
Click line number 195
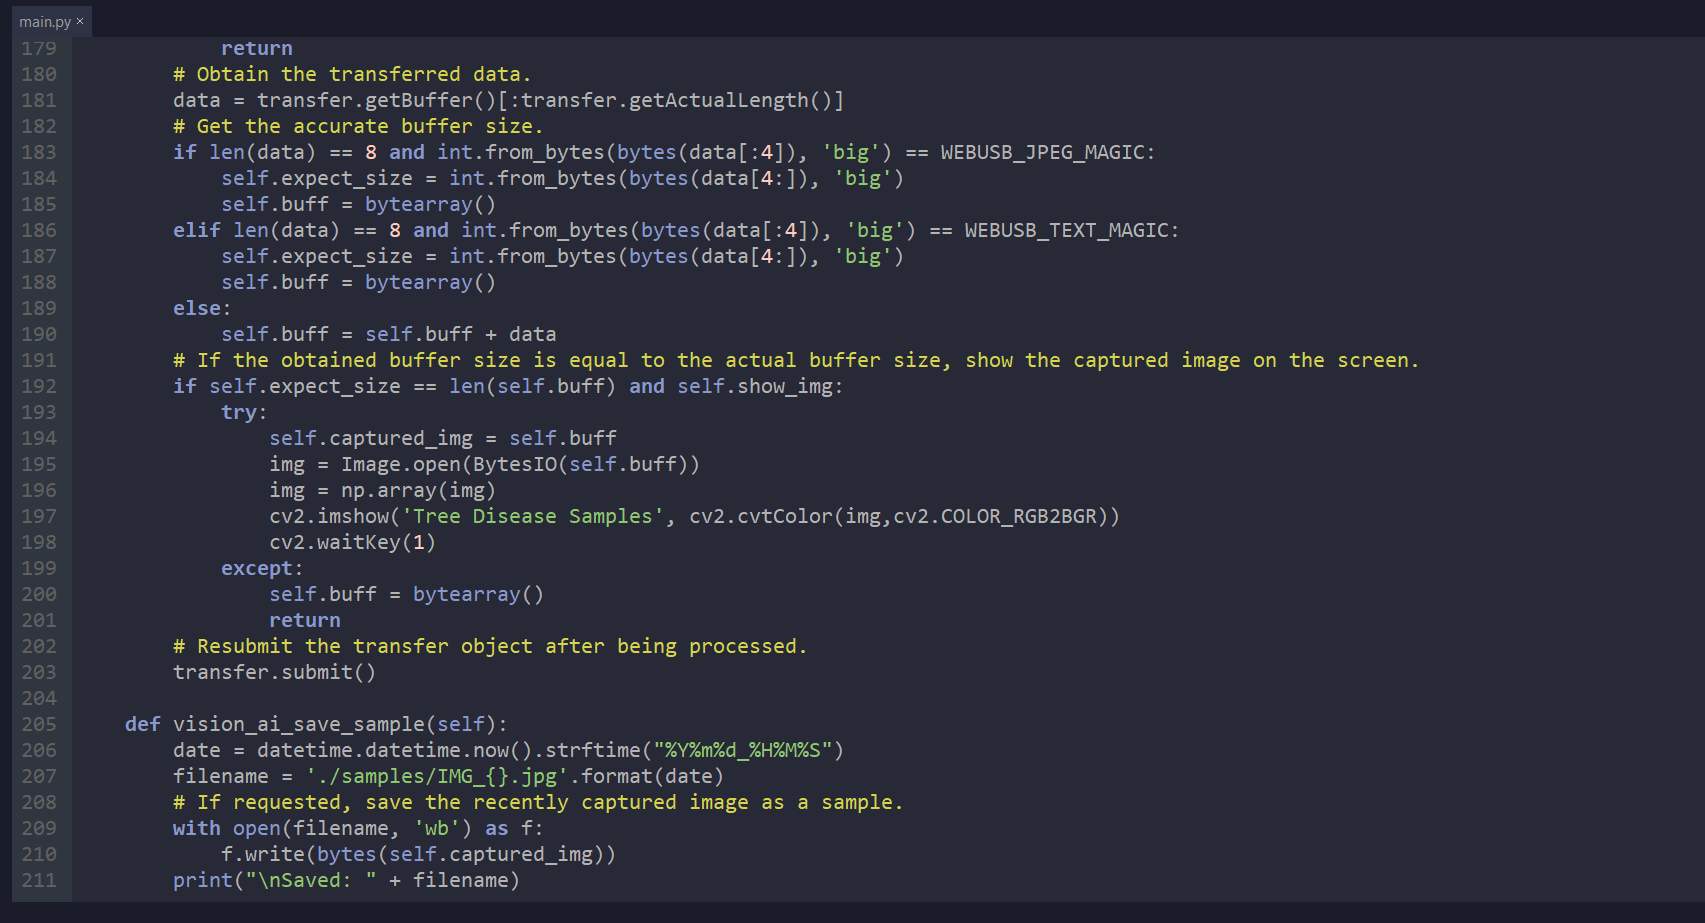(38, 463)
